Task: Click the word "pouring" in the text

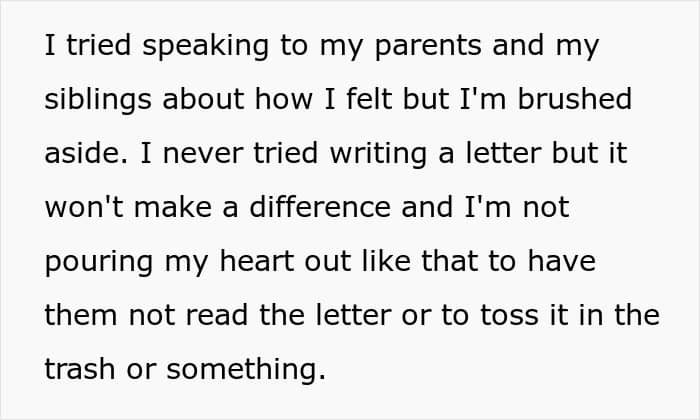Action: coord(97,262)
